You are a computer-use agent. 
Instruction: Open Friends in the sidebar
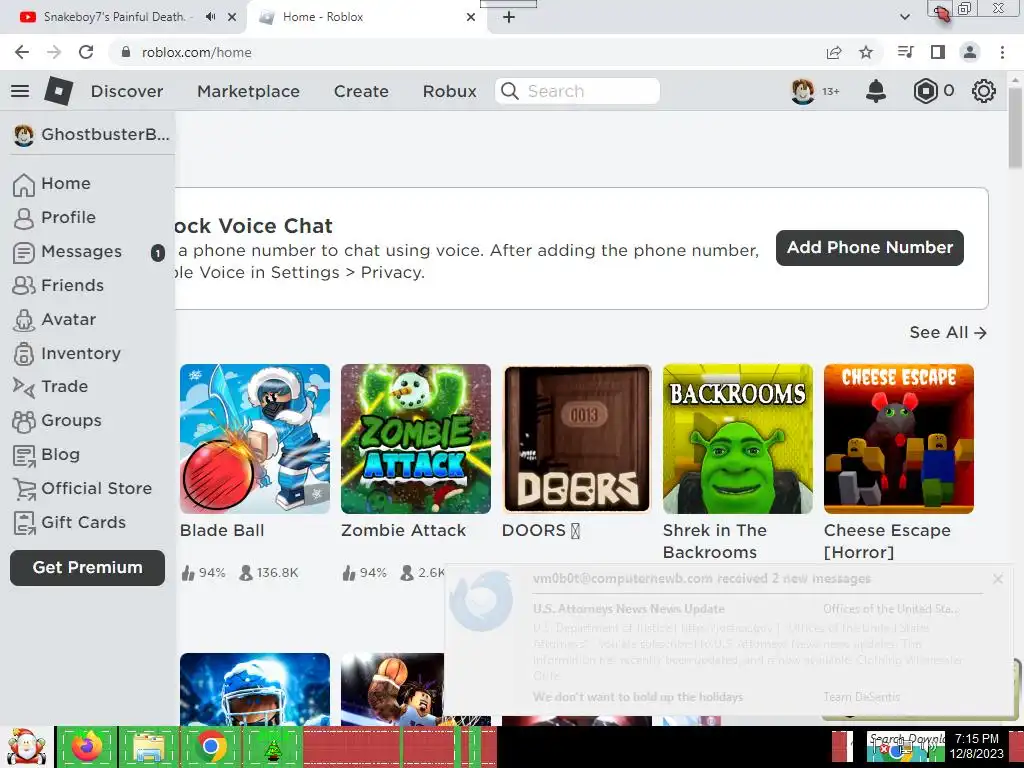click(x=59, y=285)
